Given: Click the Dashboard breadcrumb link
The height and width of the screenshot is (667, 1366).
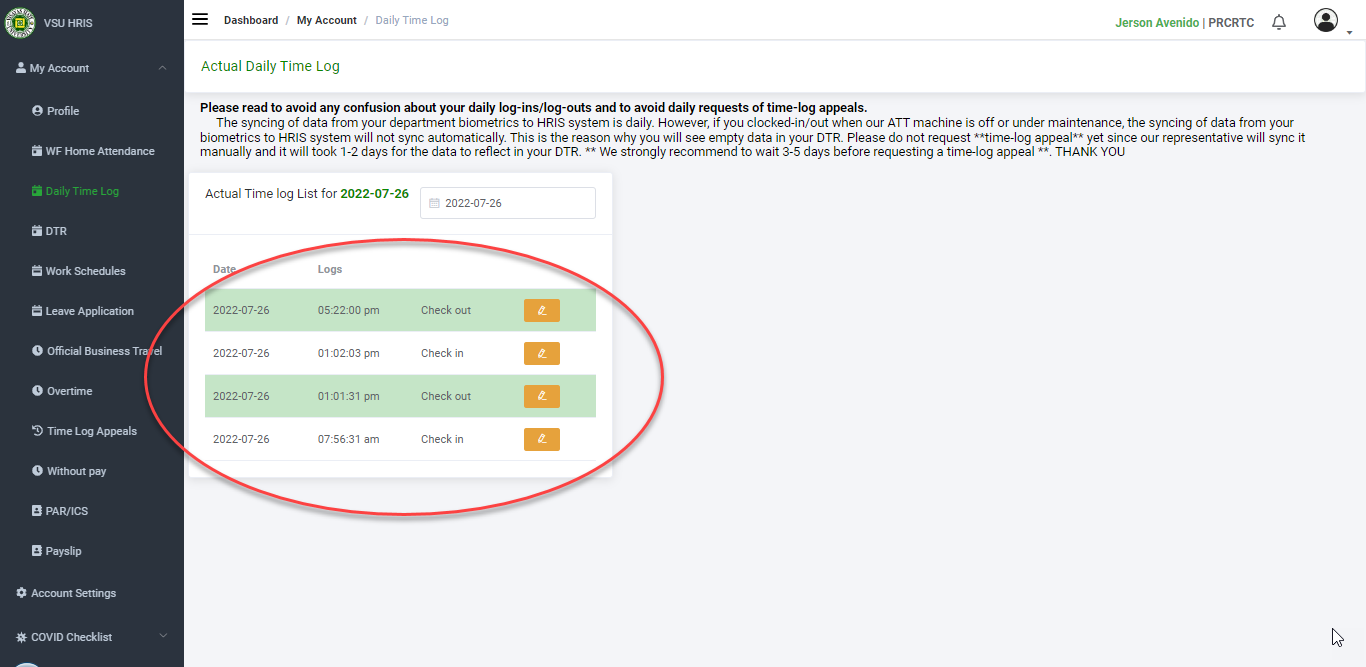Looking at the screenshot, I should [x=251, y=20].
